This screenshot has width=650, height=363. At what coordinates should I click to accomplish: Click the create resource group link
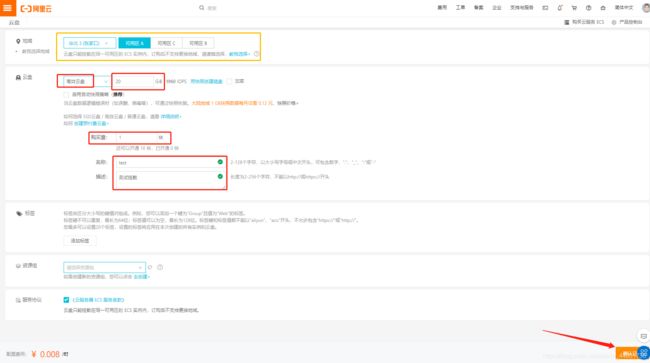(x=141, y=276)
